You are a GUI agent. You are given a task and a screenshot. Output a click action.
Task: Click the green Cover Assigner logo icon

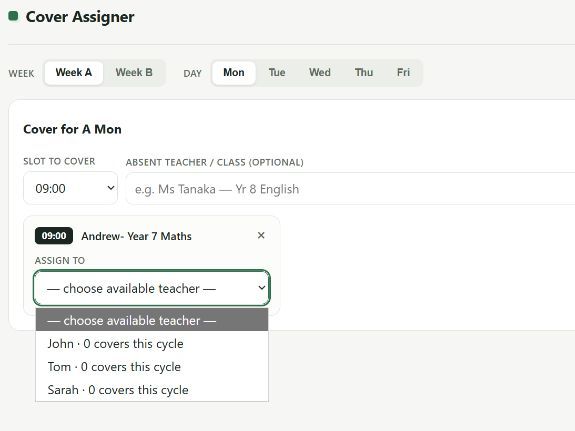(14, 16)
